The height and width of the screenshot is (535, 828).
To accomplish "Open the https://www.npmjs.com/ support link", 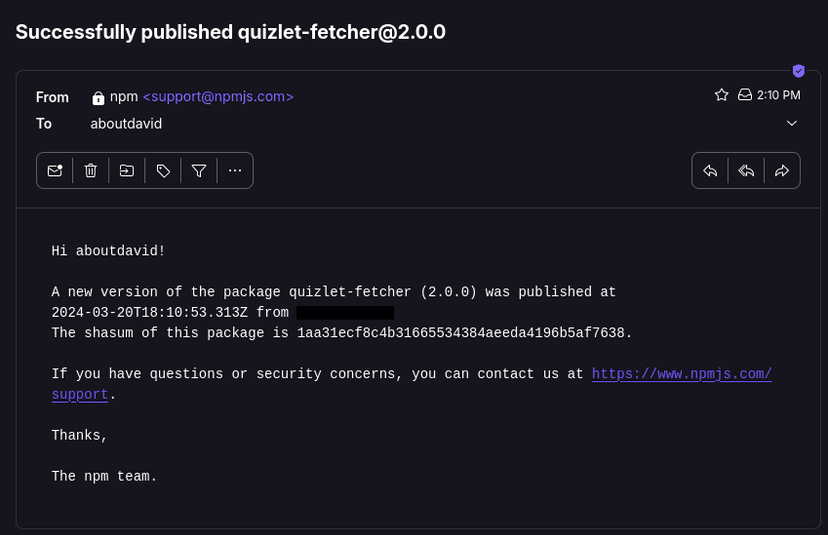I will coord(681,374).
